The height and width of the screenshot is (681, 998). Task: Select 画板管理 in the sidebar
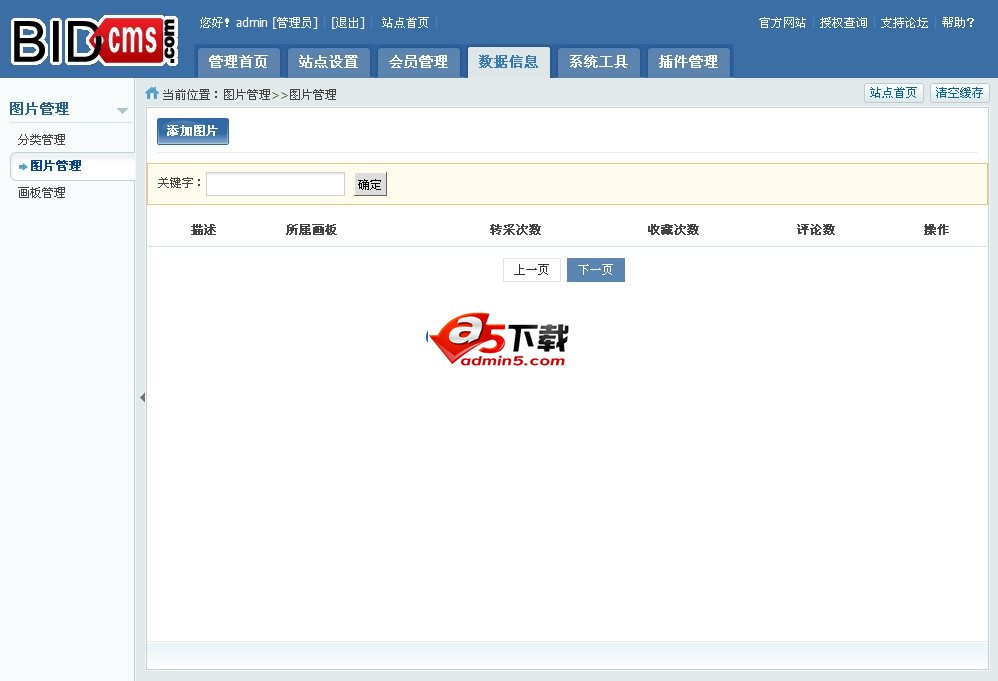point(42,193)
